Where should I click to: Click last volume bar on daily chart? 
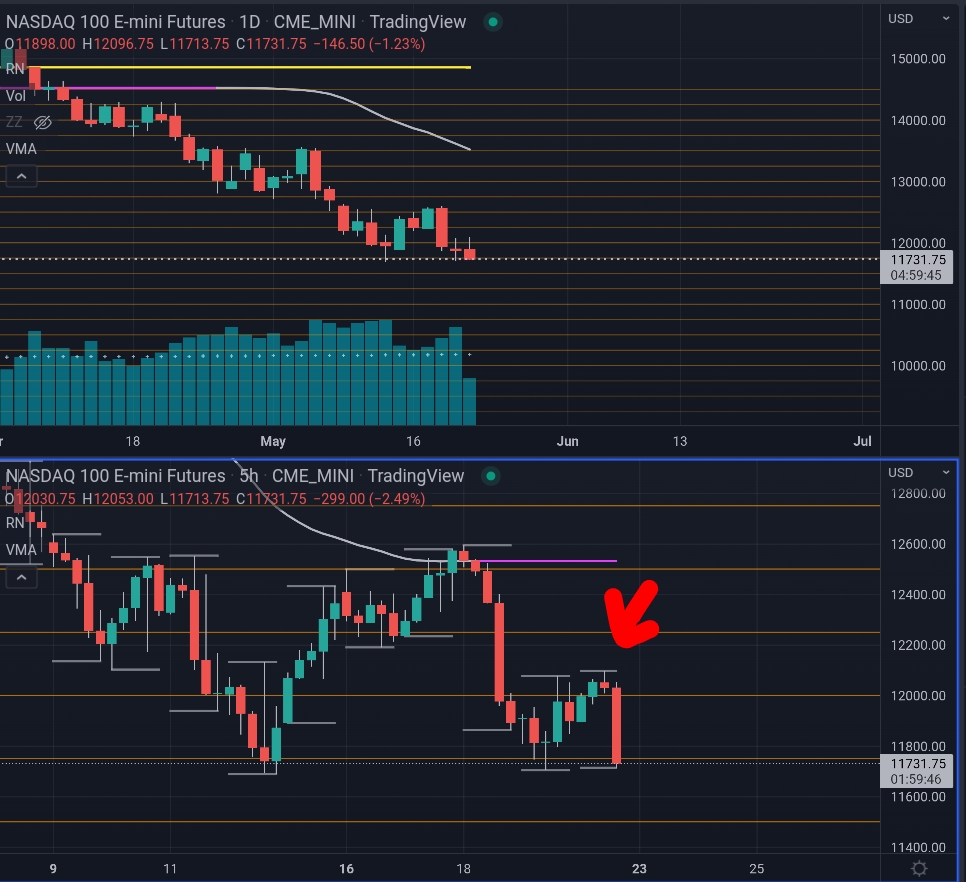pyautogui.click(x=469, y=402)
